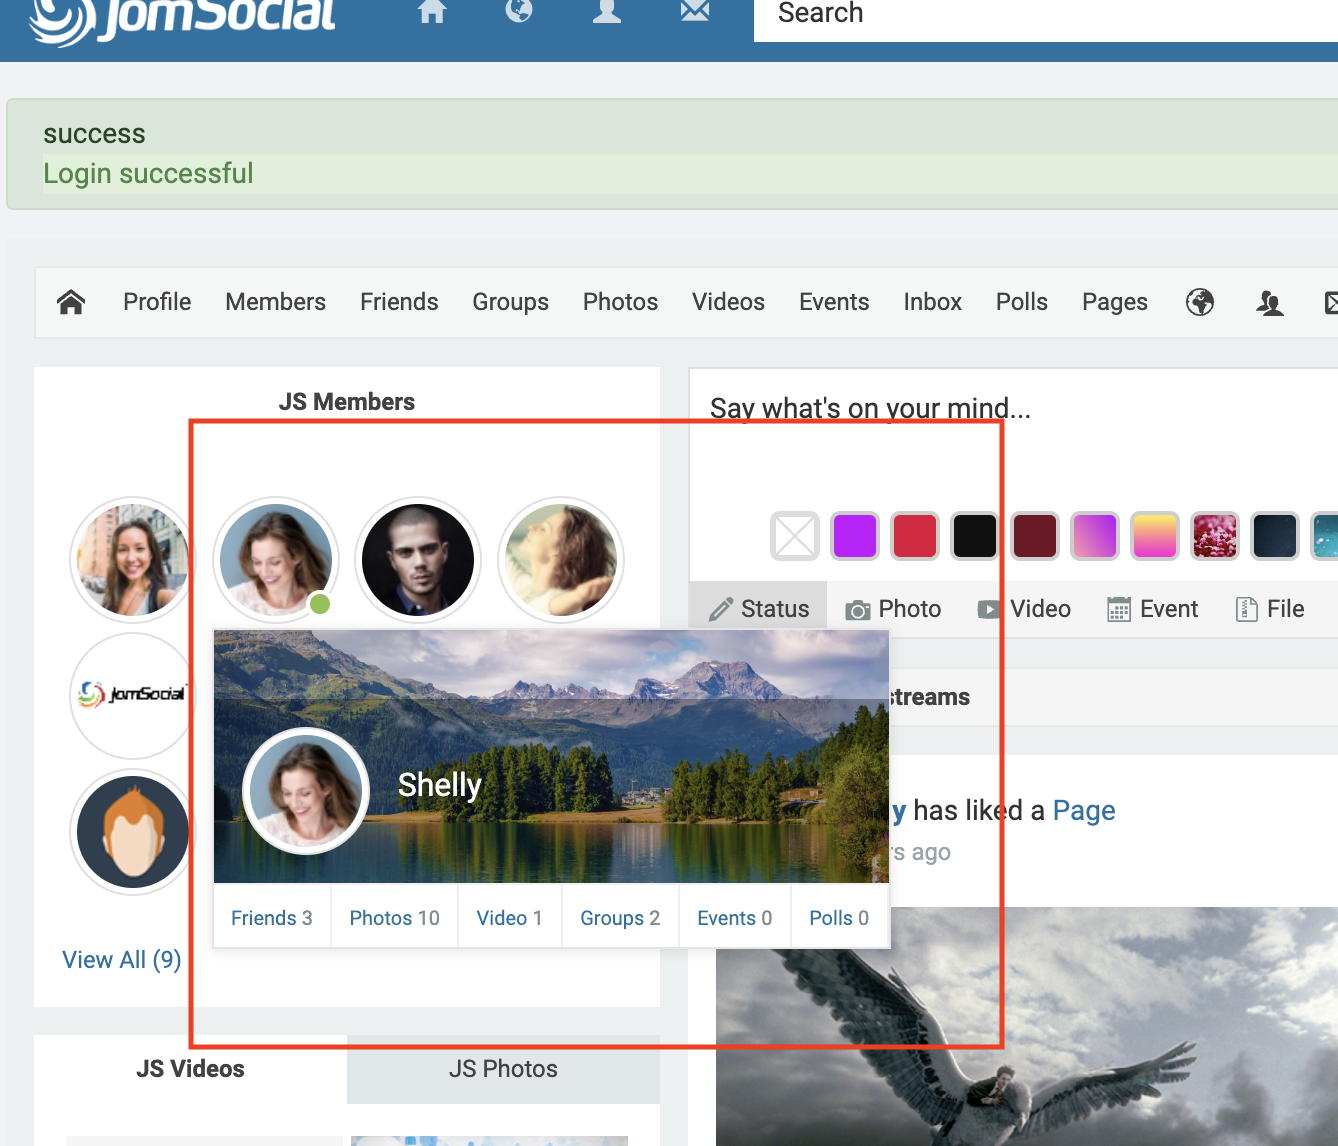Open Shelly's Friends 3 link
The width and height of the screenshot is (1338, 1146).
coord(271,918)
